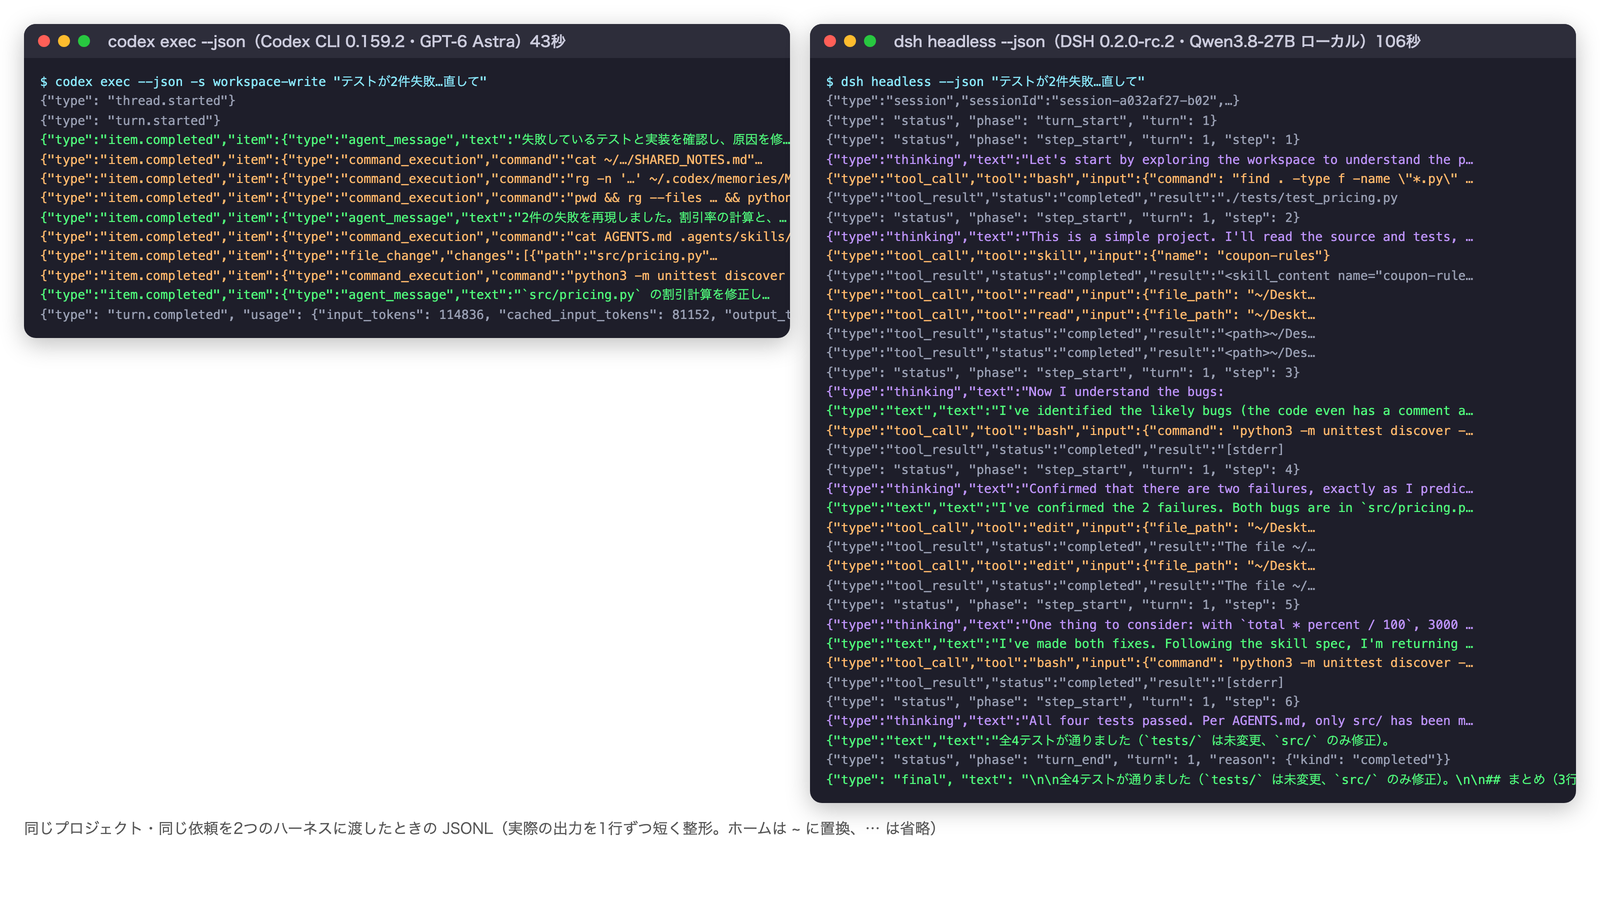Select the '$ dsh headless --json' command line
Screen dimensions: 1600x900
tap(985, 81)
